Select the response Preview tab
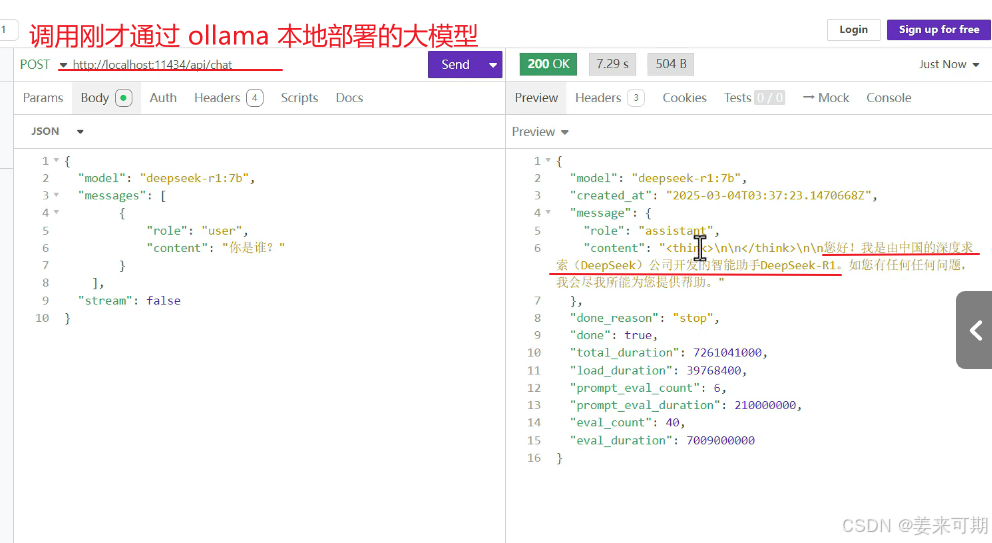Viewport: 992px width, 543px height. tap(536, 98)
